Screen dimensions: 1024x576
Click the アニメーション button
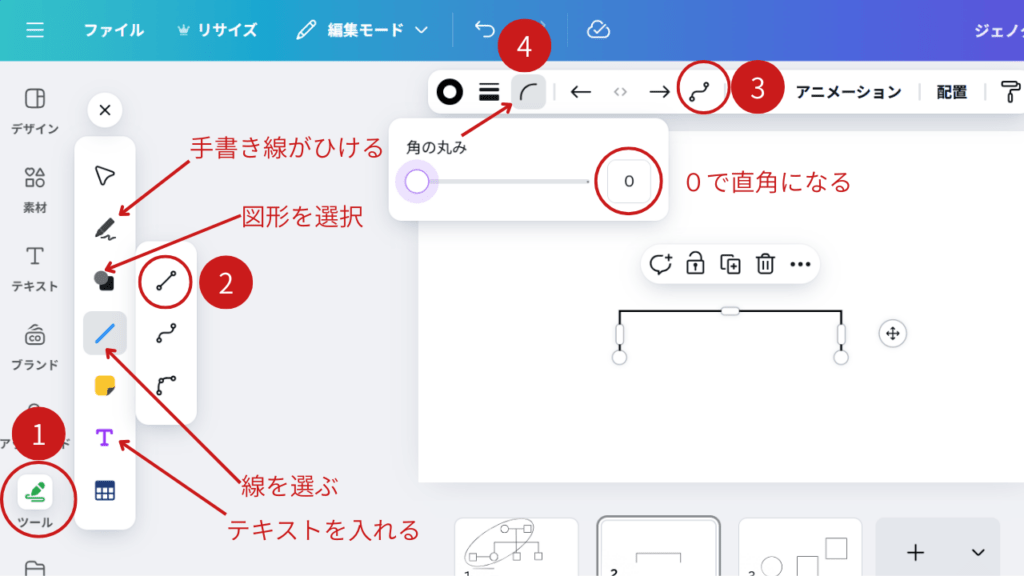coord(848,92)
